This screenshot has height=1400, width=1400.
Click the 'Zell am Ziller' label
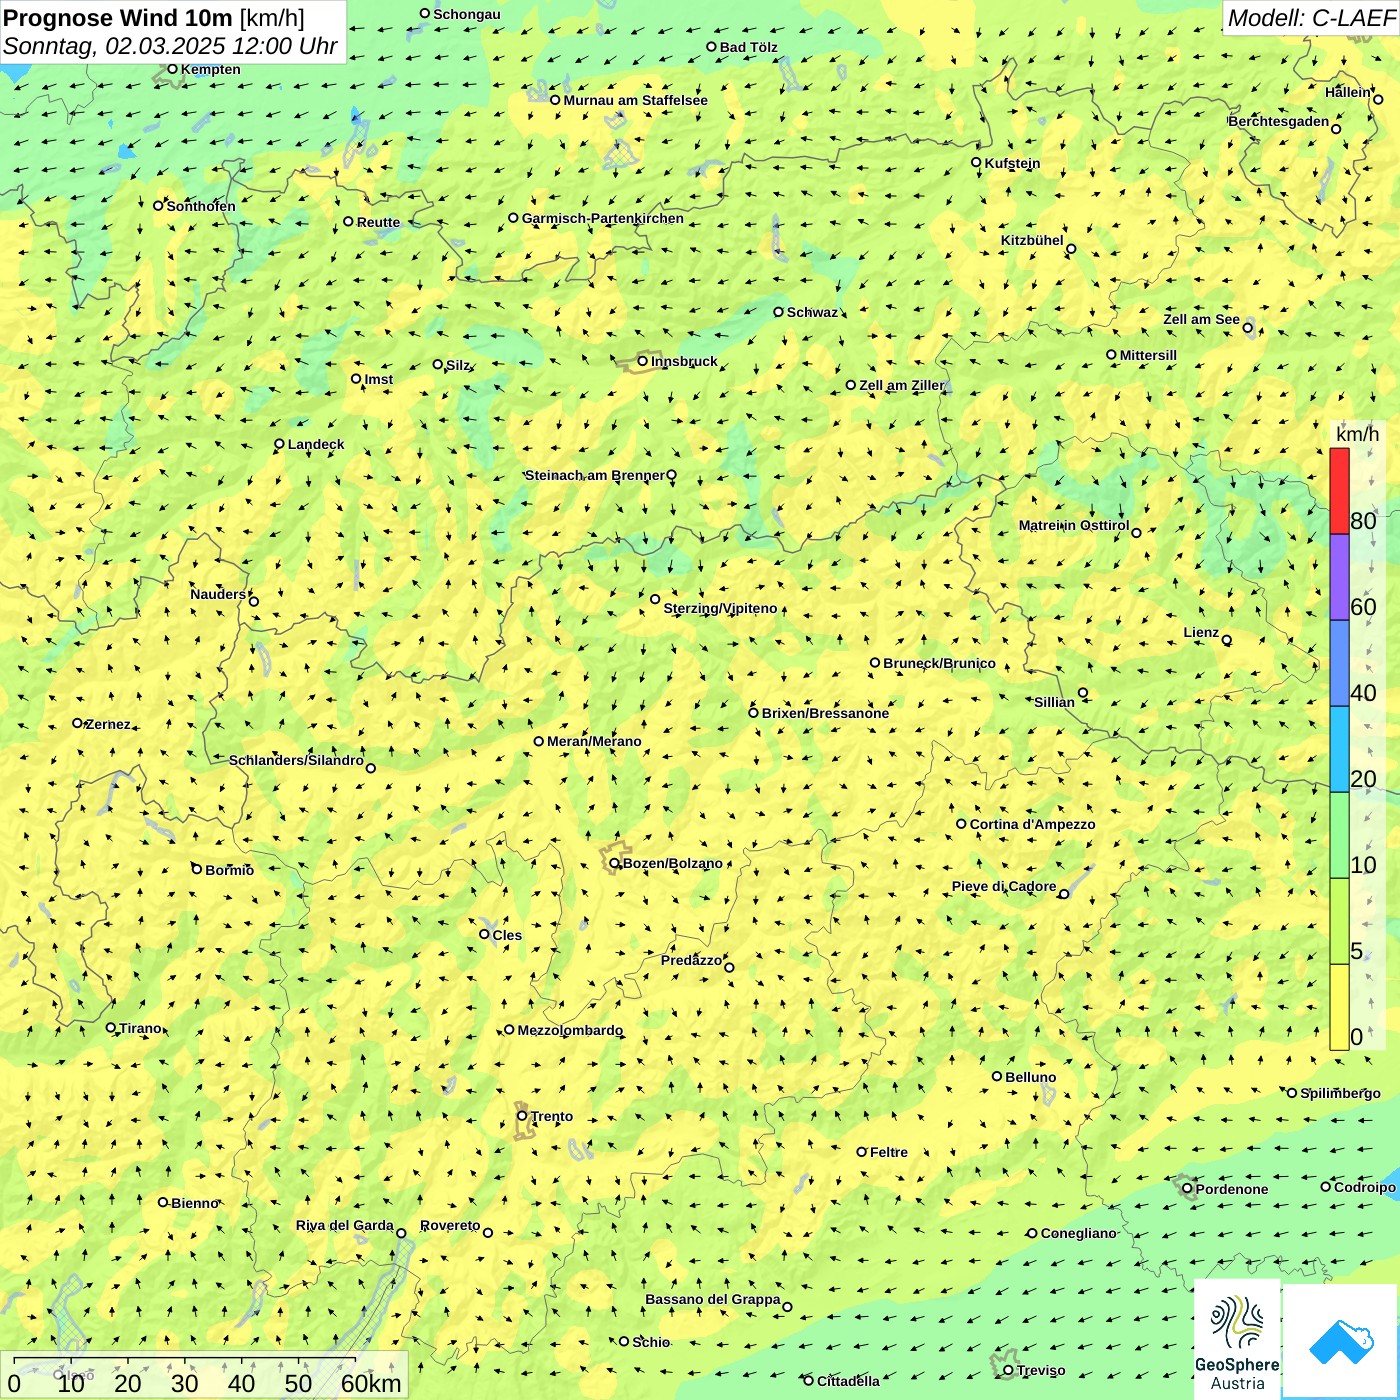point(901,385)
